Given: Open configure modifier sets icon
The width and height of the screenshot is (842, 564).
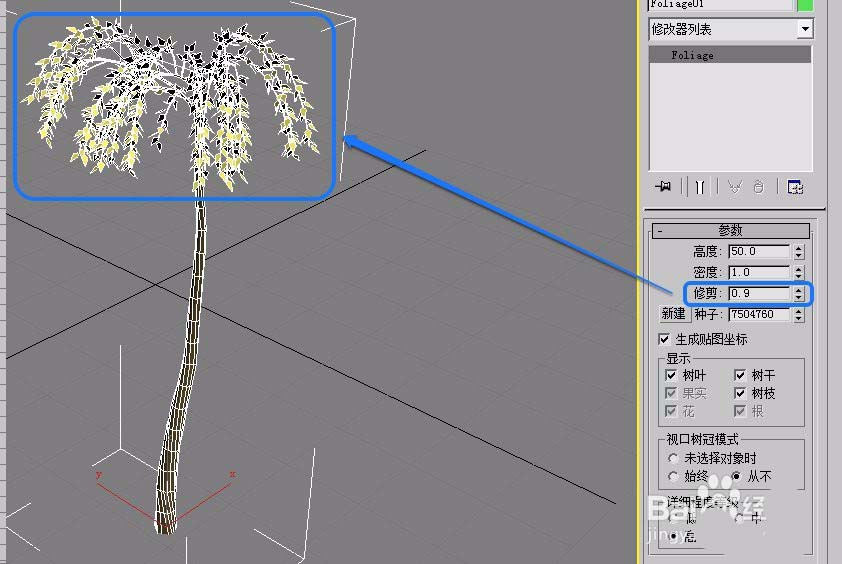Looking at the screenshot, I should [x=795, y=187].
